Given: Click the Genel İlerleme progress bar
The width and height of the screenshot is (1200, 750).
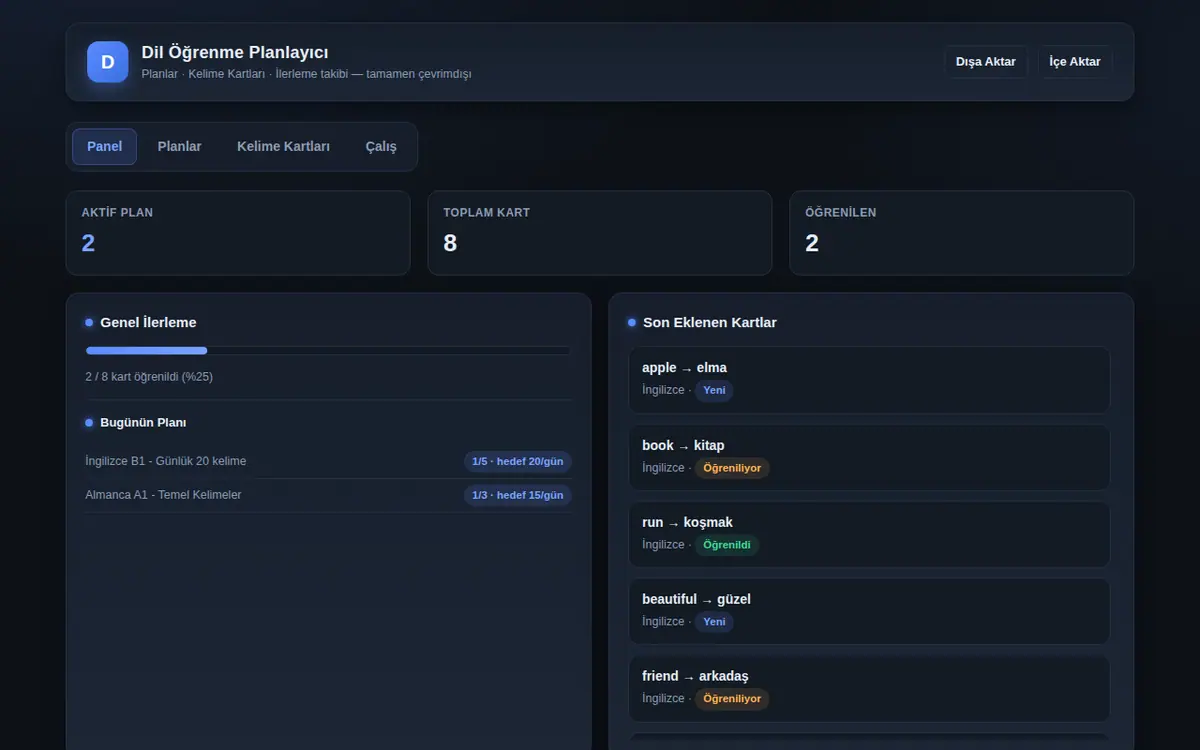Looking at the screenshot, I should tap(328, 351).
